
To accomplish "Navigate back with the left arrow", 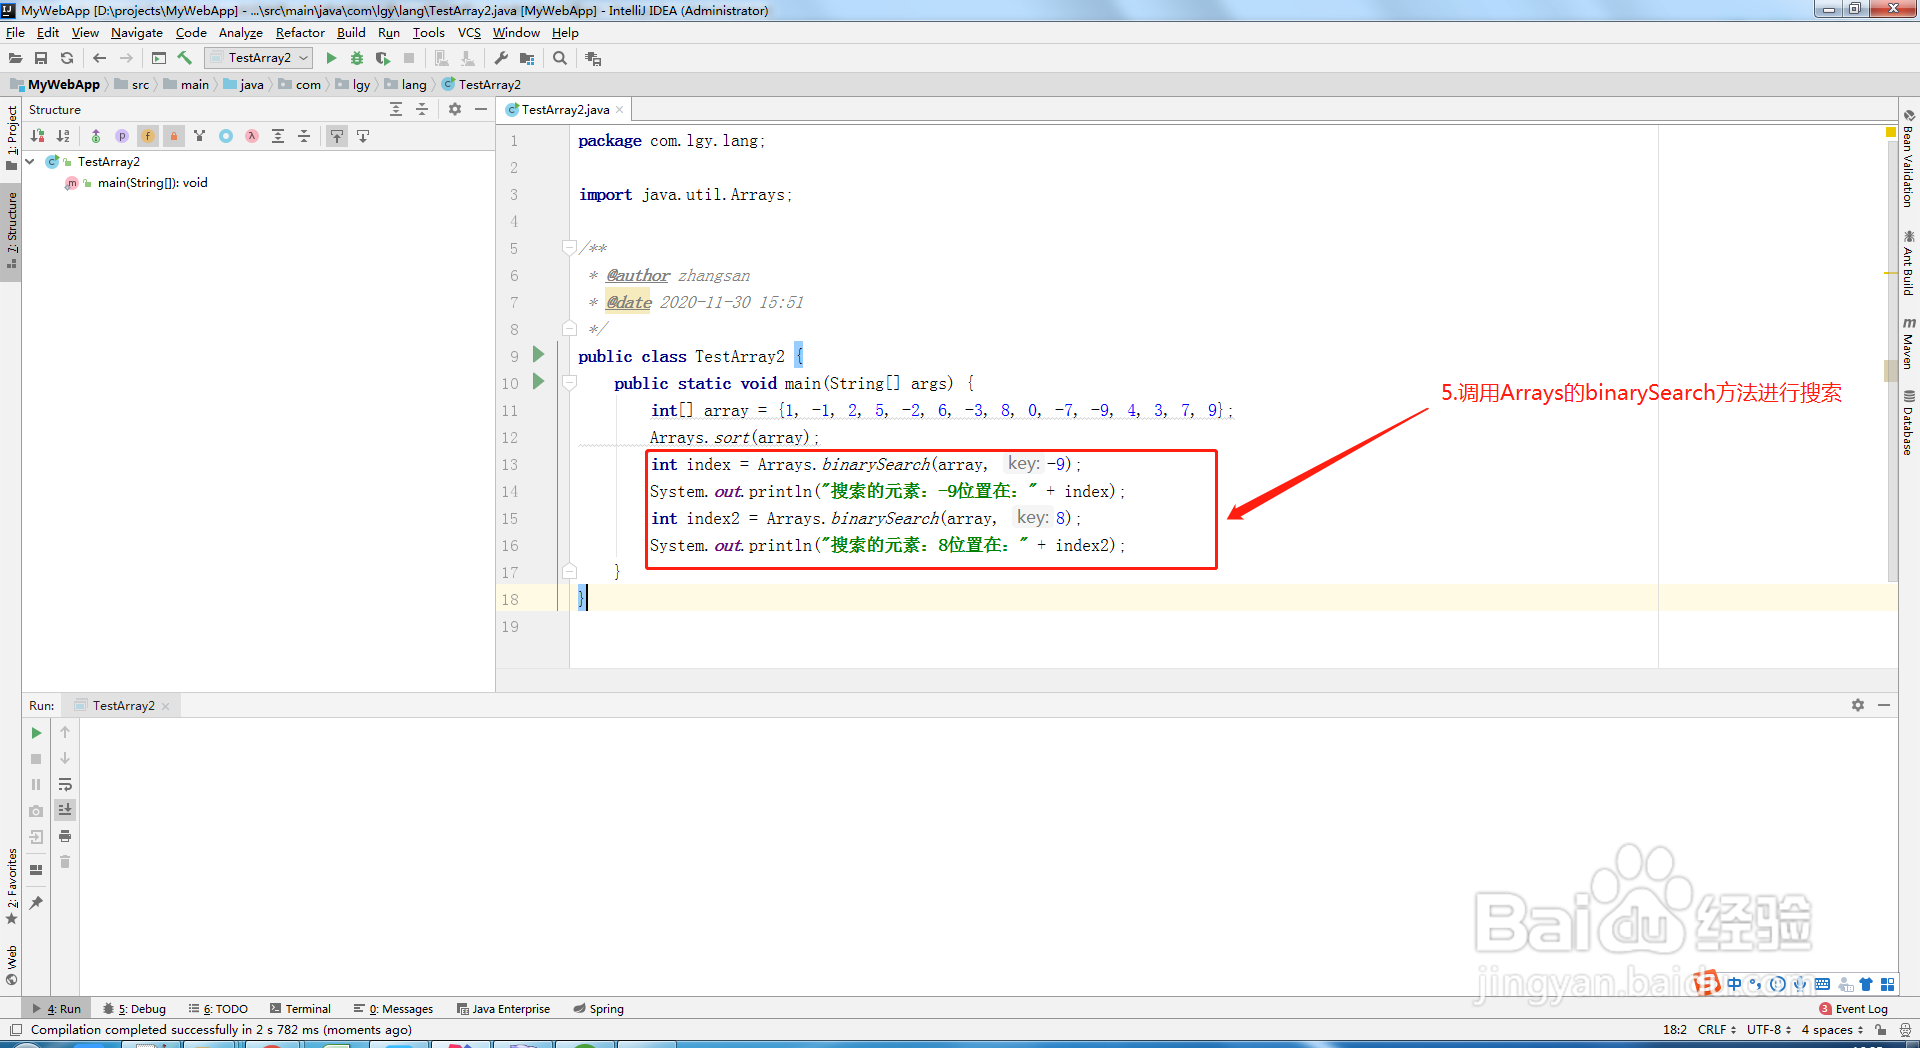I will 99,58.
